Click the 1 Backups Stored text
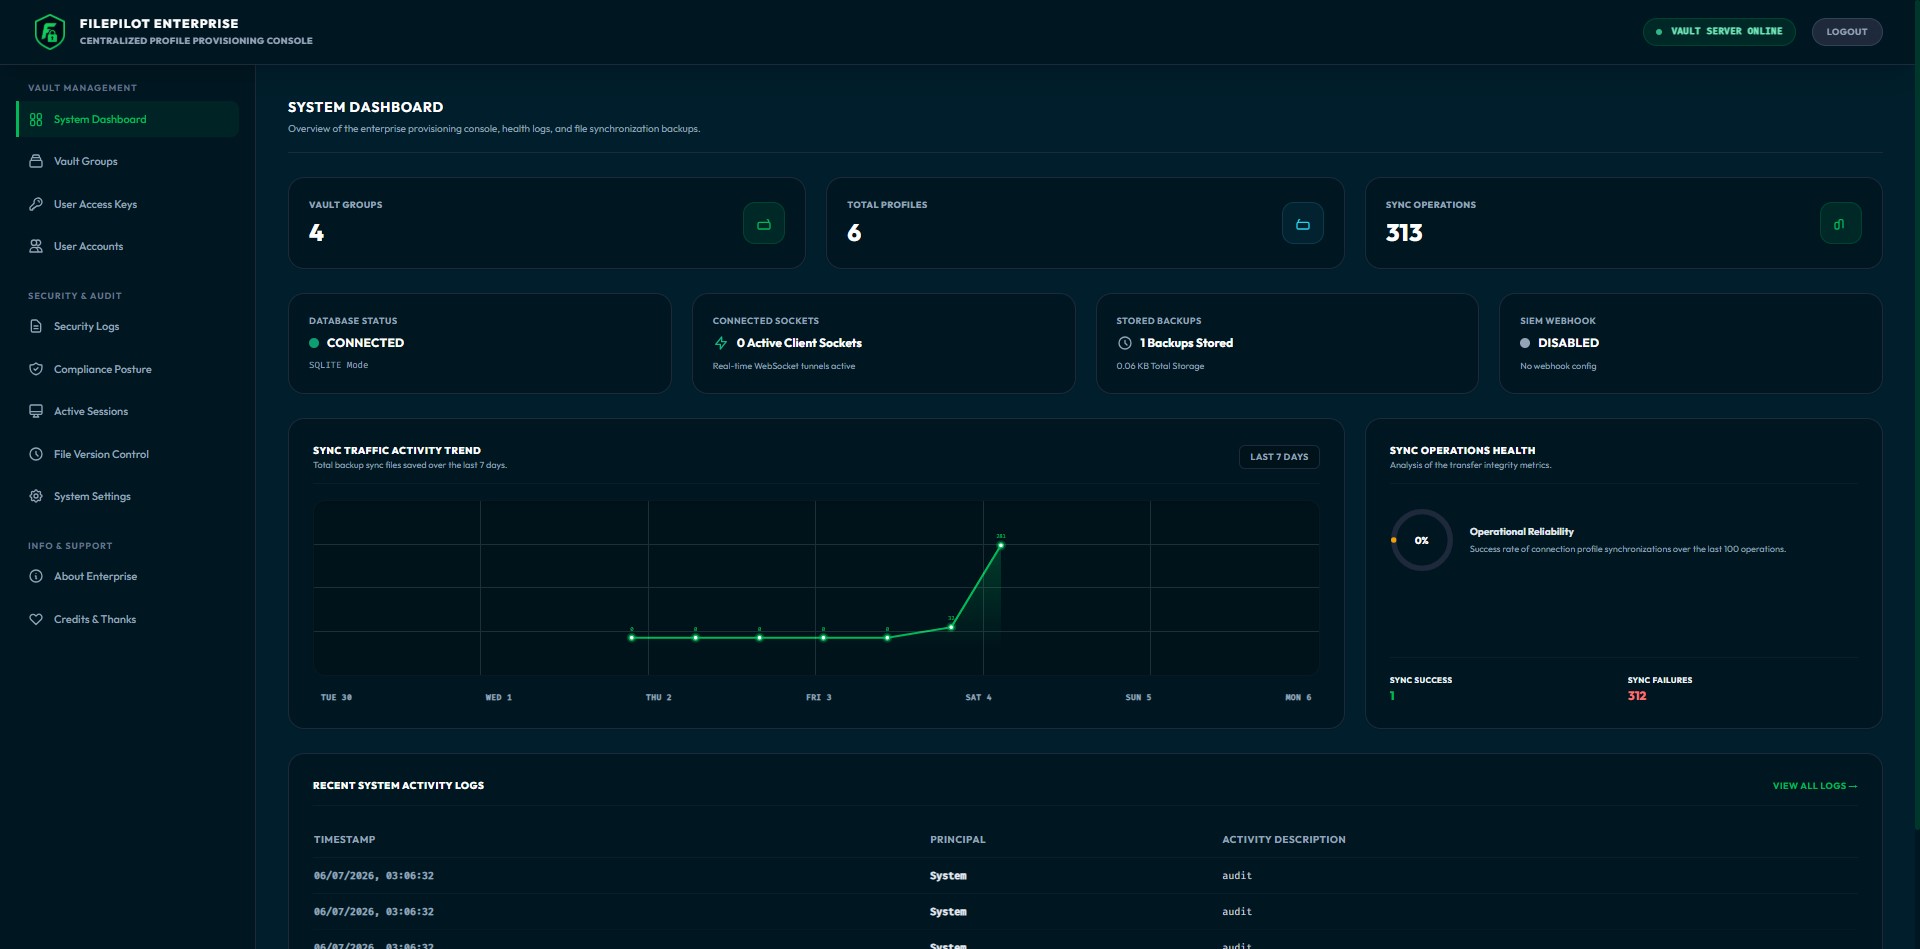The height and width of the screenshot is (949, 1920). pos(1186,343)
